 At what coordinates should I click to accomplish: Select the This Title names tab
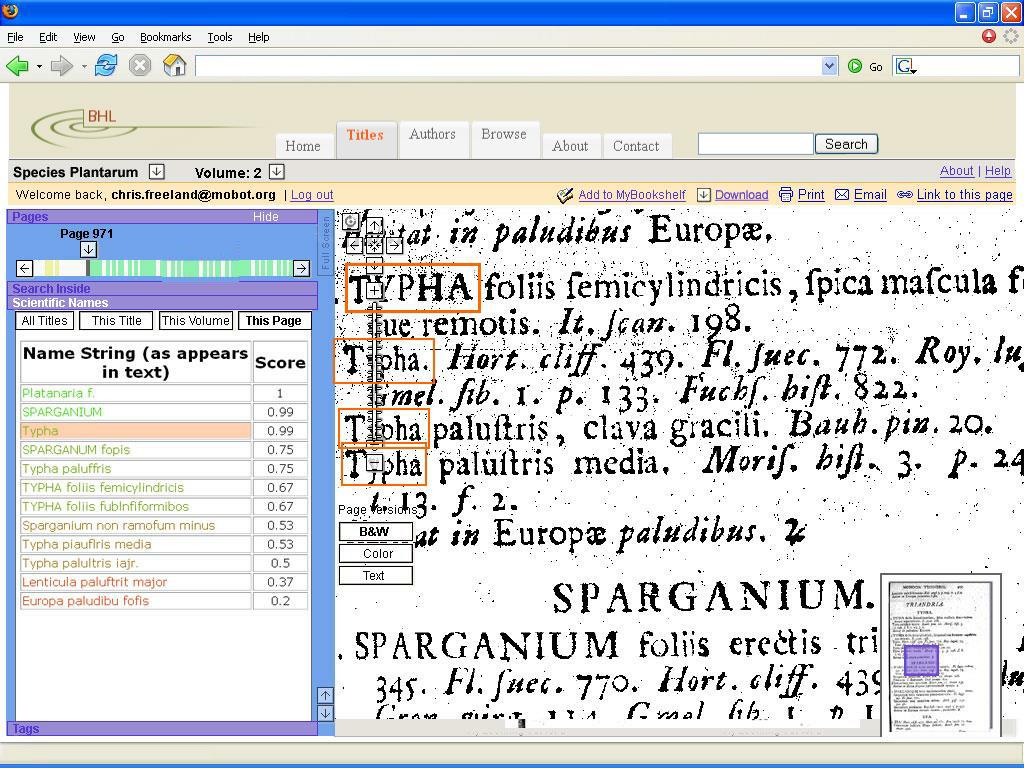pyautogui.click(x=117, y=321)
